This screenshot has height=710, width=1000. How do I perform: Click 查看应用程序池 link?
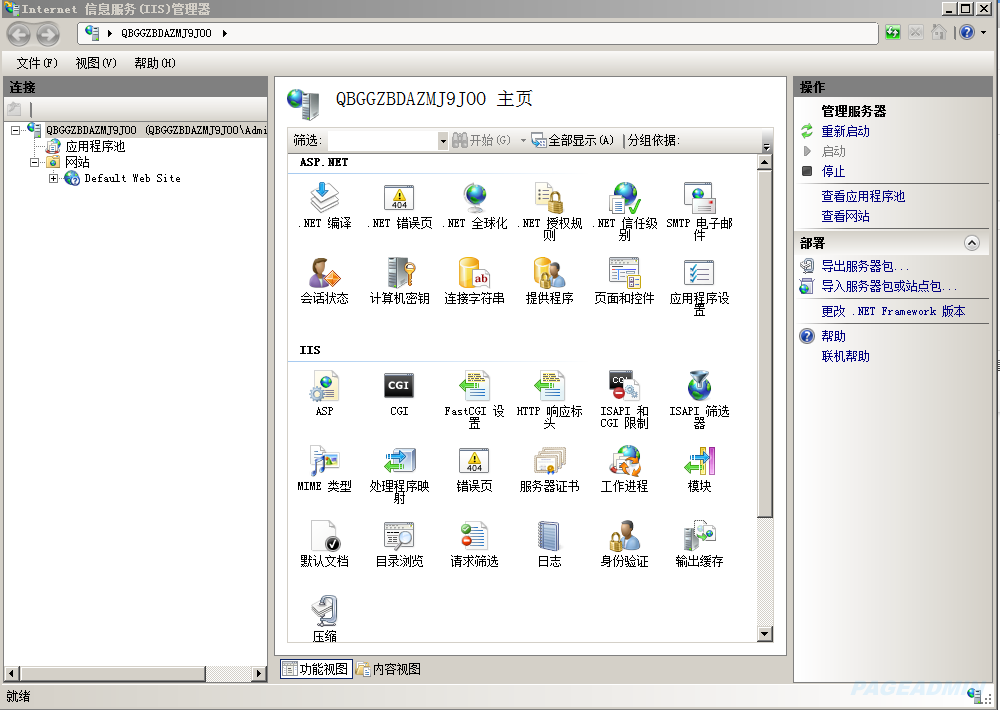tap(862, 196)
